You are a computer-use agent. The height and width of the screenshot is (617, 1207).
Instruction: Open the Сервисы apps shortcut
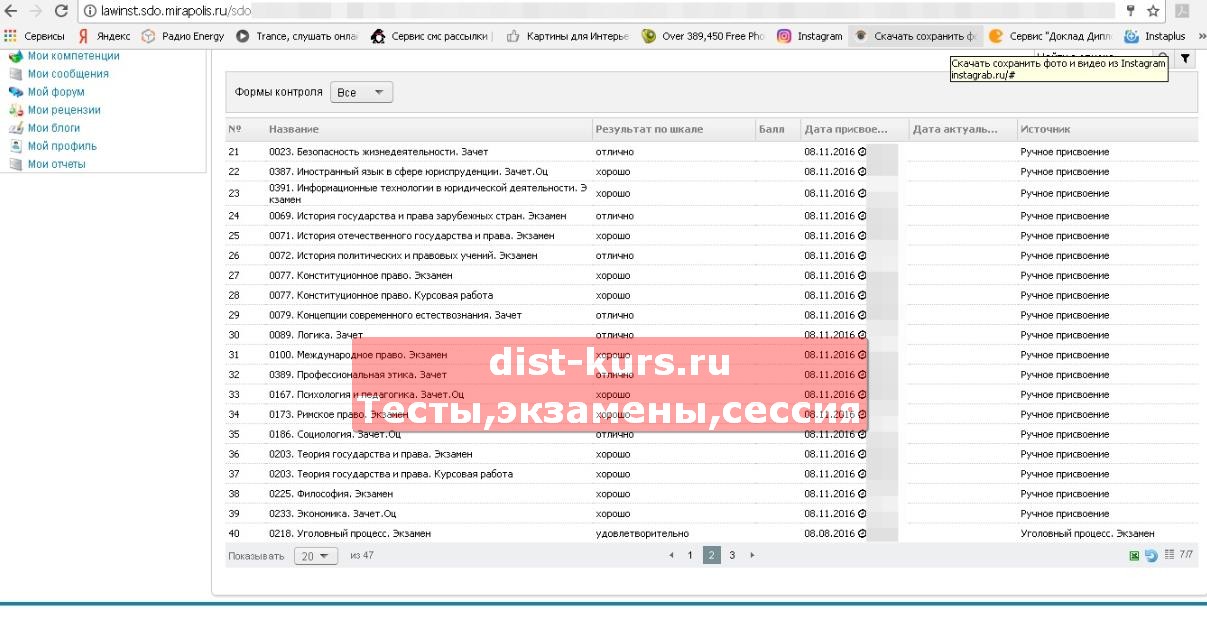point(34,36)
